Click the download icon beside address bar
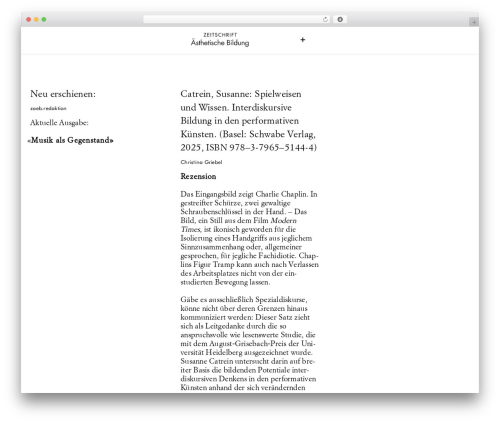 click(340, 20)
